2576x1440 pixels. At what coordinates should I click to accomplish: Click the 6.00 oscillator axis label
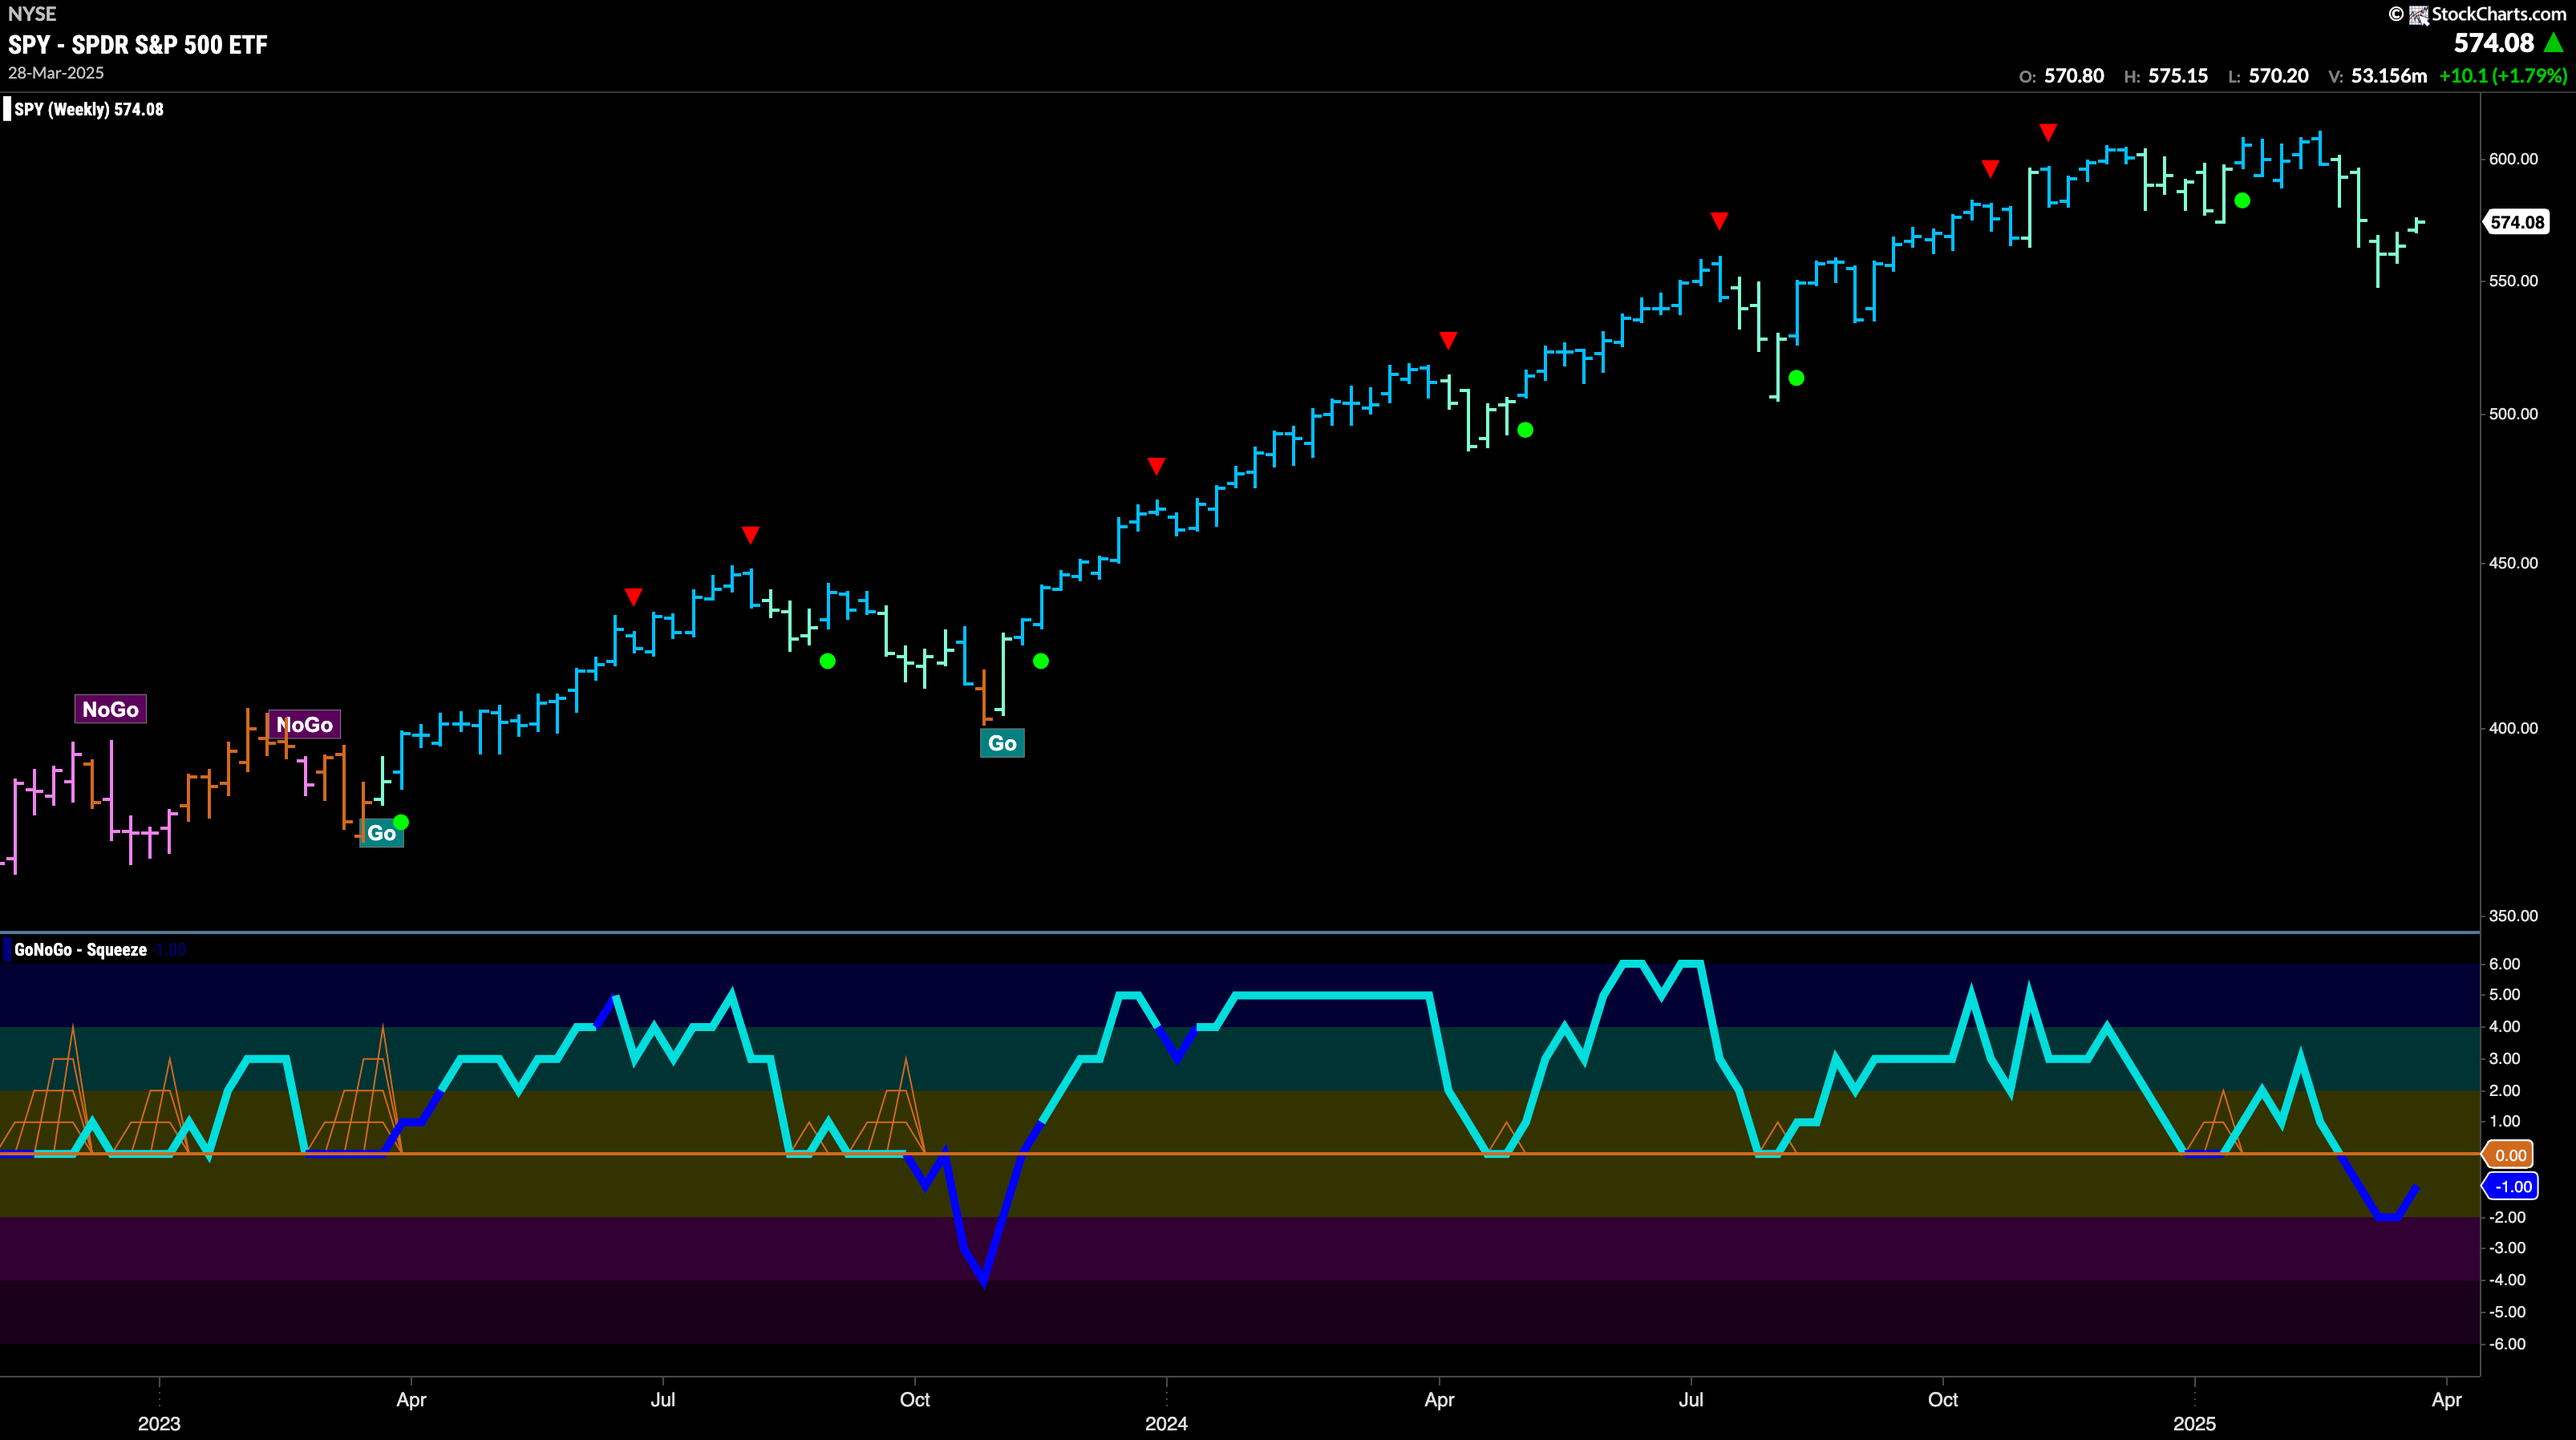coord(2505,964)
